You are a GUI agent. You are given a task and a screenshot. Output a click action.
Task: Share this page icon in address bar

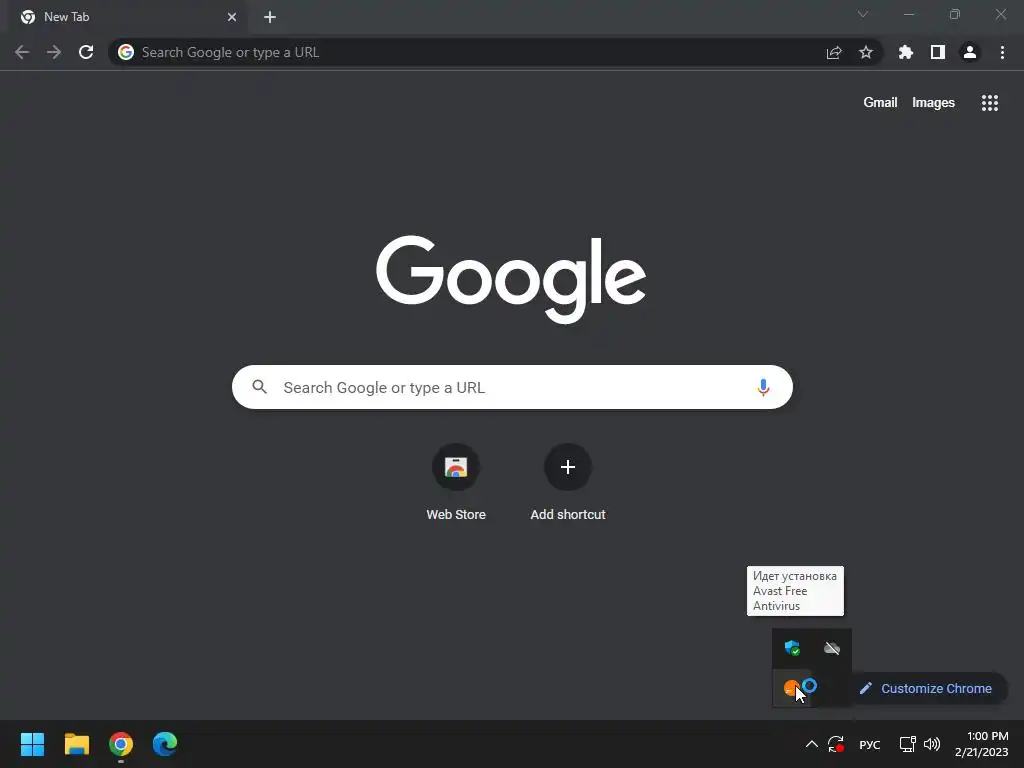coord(834,52)
